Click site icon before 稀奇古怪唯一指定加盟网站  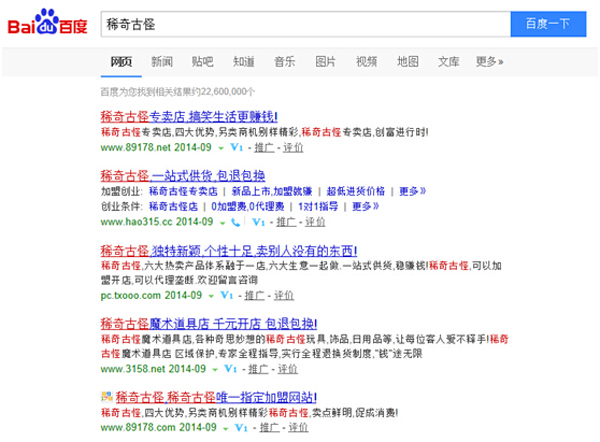(x=107, y=396)
